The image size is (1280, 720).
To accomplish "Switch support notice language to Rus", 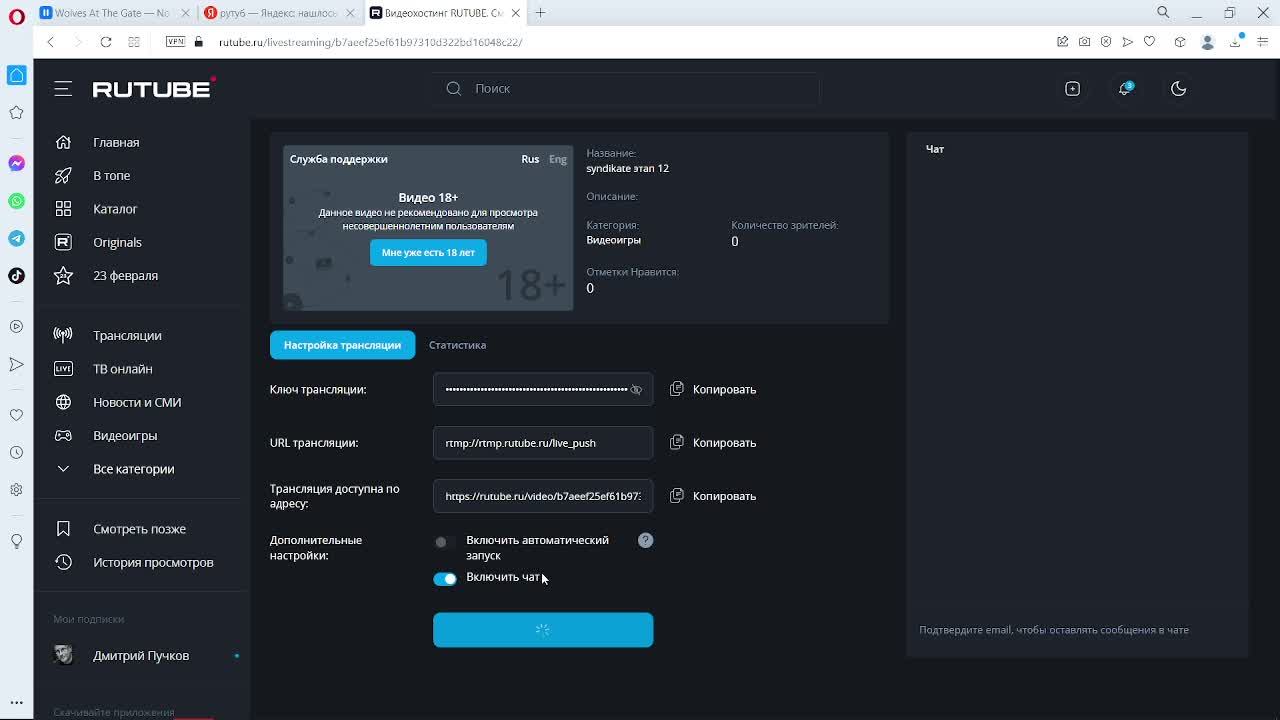I will pyautogui.click(x=530, y=159).
